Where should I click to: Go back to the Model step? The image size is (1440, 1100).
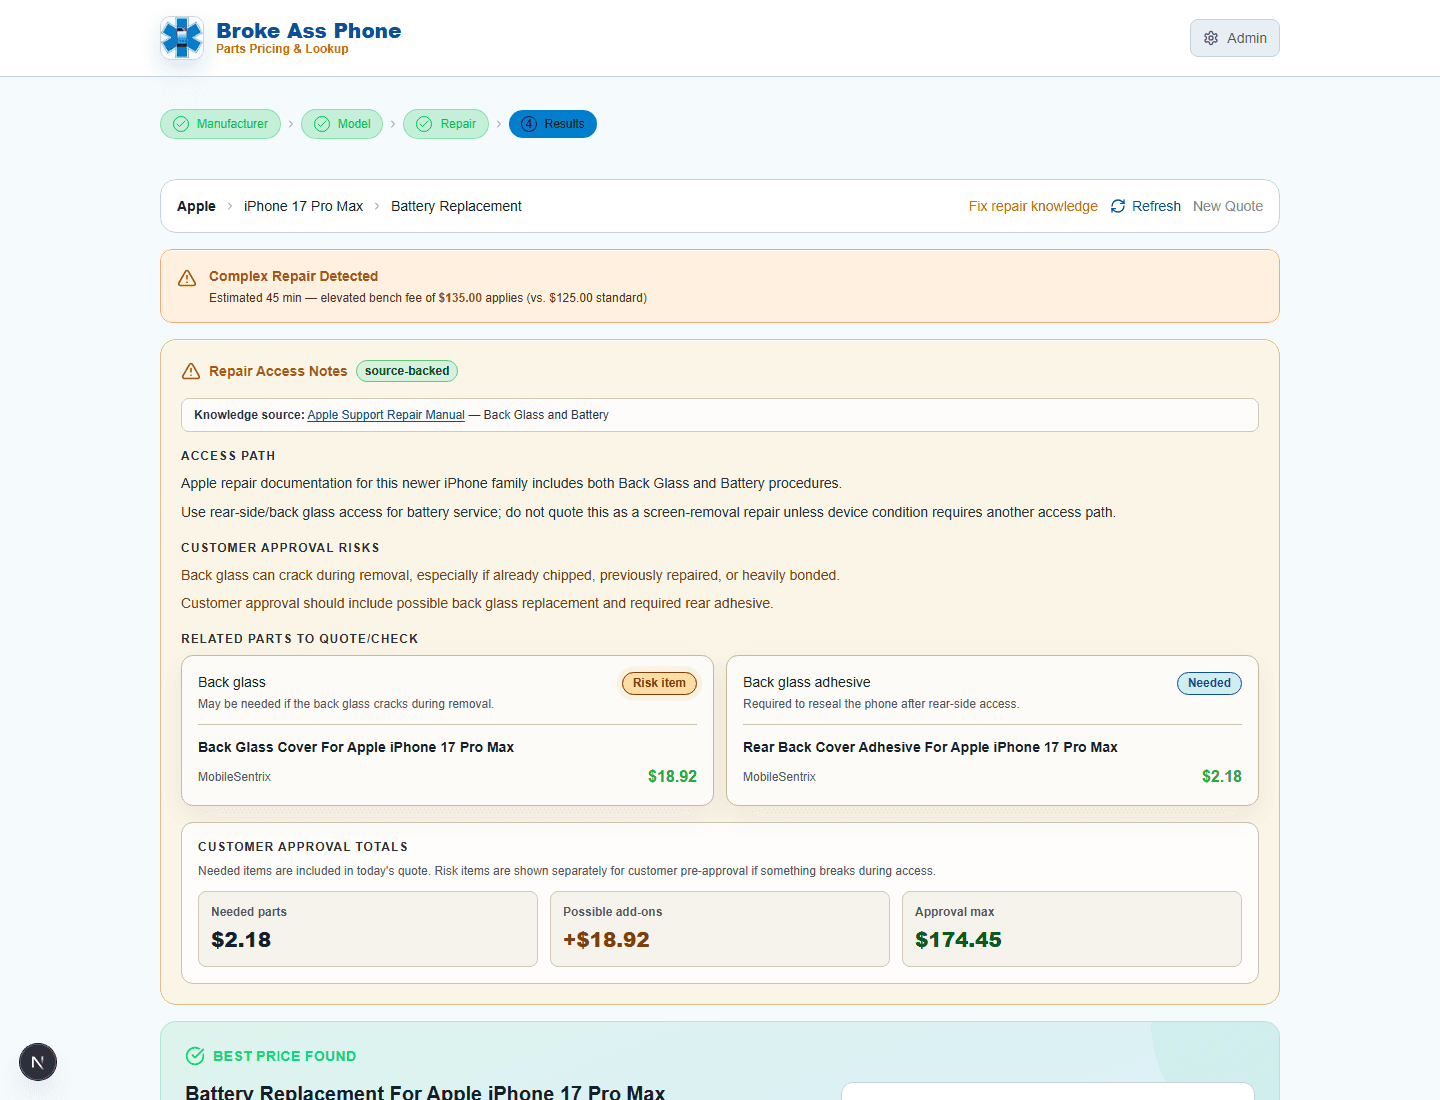coord(342,124)
